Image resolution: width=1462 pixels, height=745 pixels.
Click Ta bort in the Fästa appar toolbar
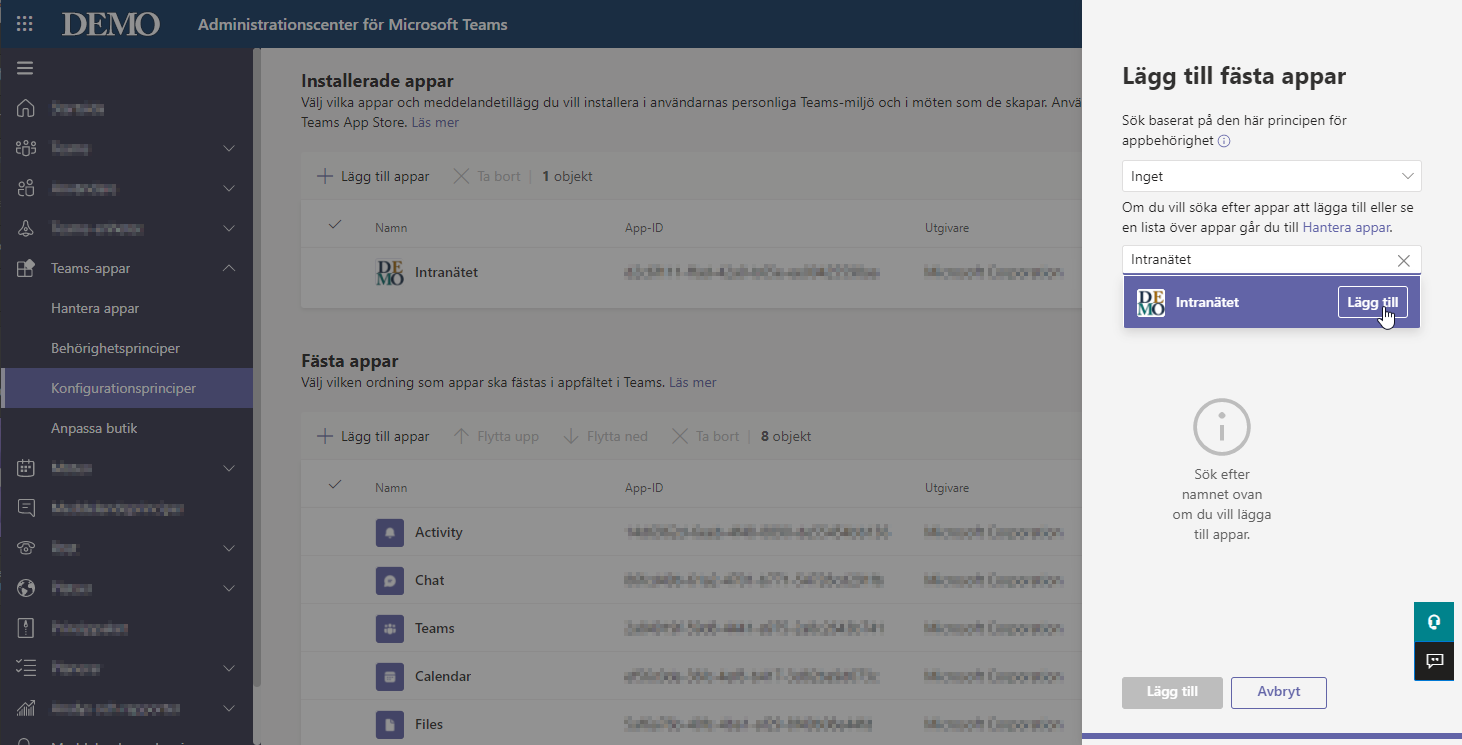[x=705, y=436]
